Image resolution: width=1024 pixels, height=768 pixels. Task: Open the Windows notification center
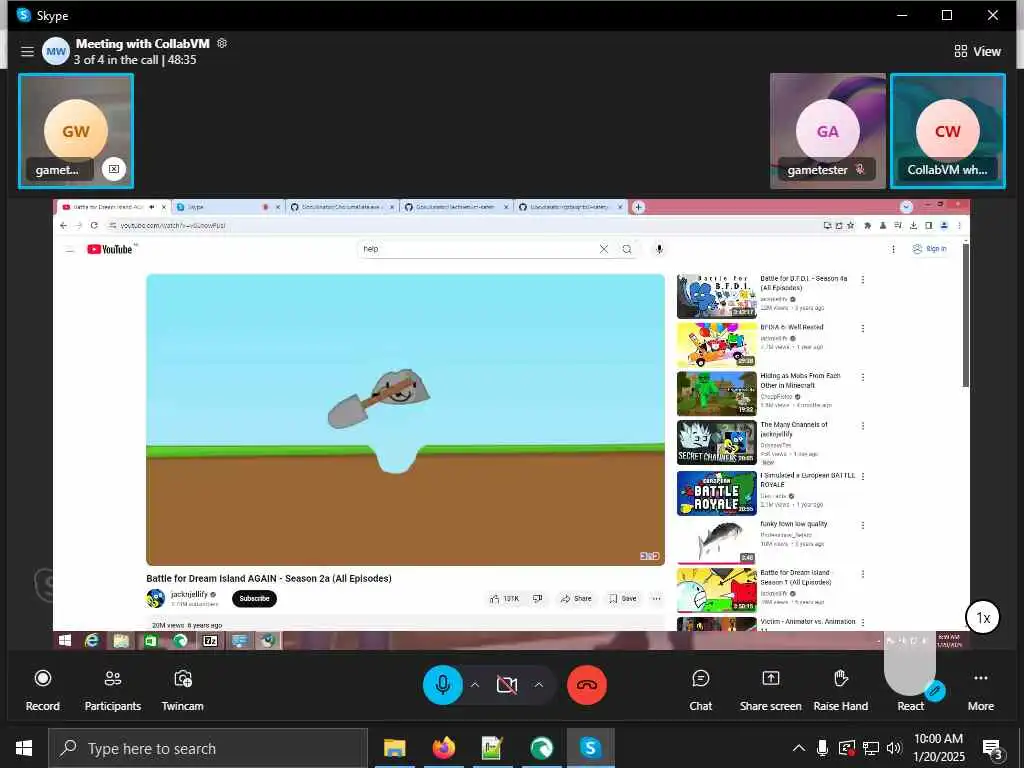coord(993,748)
